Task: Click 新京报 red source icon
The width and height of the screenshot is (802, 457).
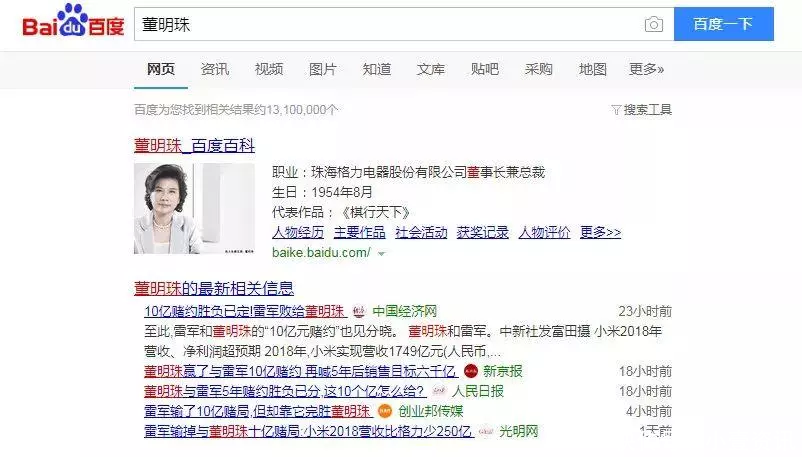Action: tap(471, 371)
